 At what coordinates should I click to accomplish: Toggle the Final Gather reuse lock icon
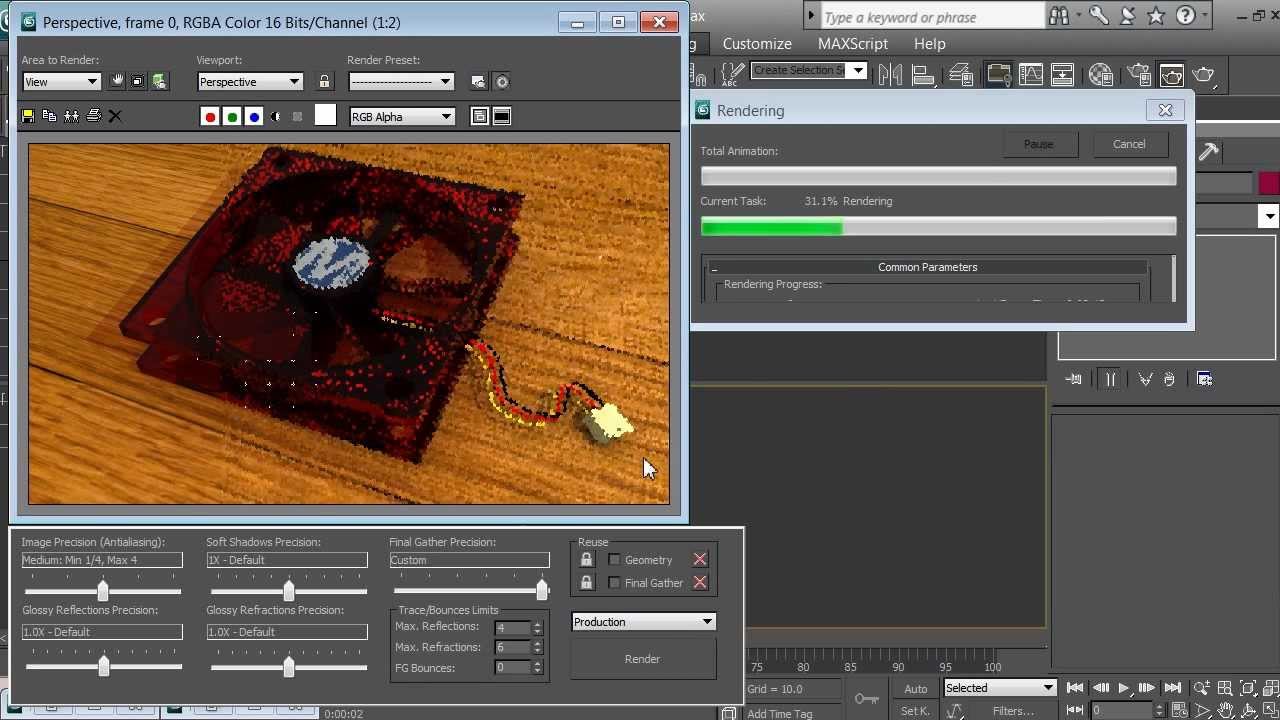coord(587,583)
